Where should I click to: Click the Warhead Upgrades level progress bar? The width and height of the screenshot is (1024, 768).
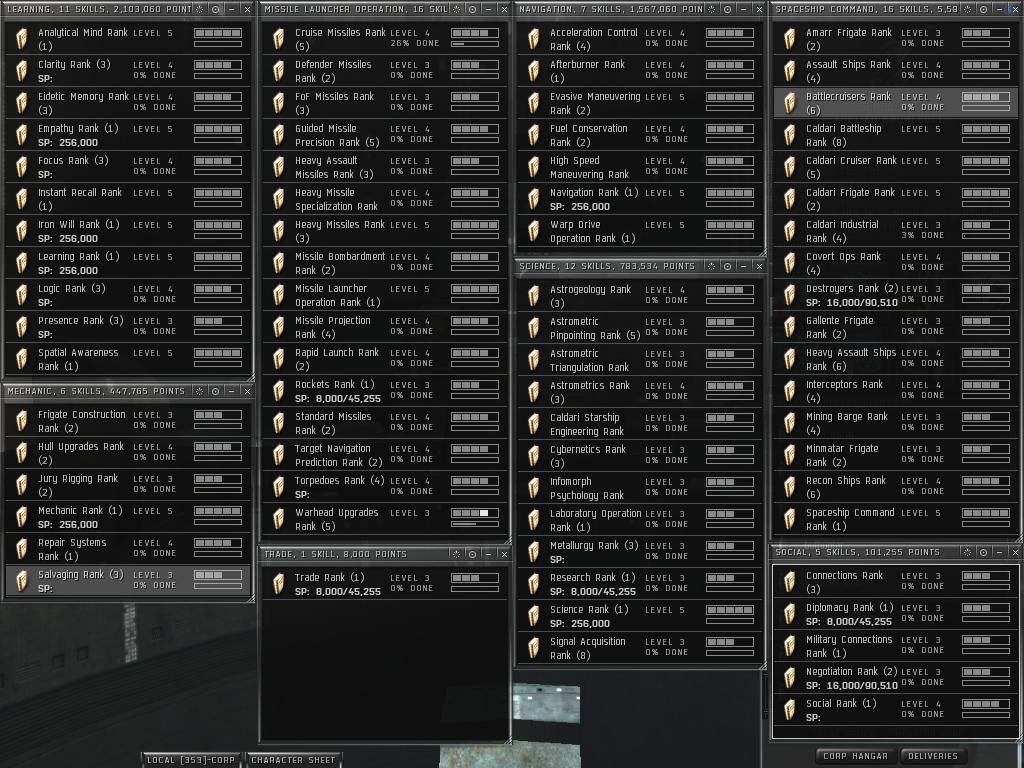click(475, 513)
